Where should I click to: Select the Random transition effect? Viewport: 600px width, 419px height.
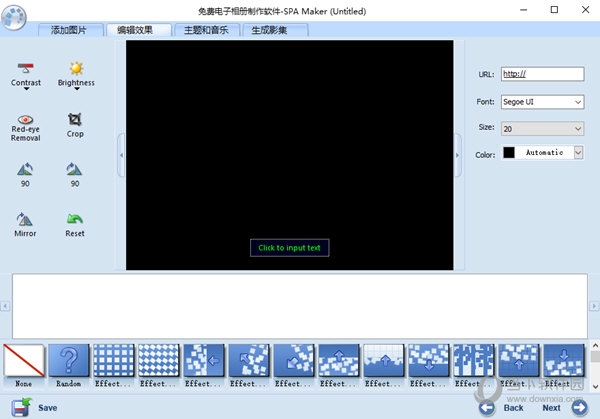coord(69,360)
